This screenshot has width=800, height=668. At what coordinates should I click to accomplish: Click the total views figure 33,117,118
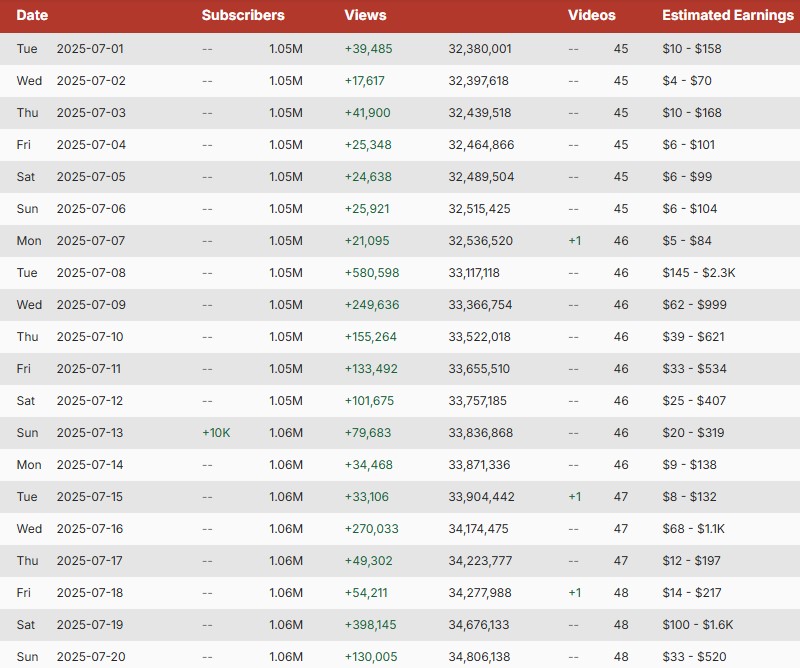tap(474, 273)
